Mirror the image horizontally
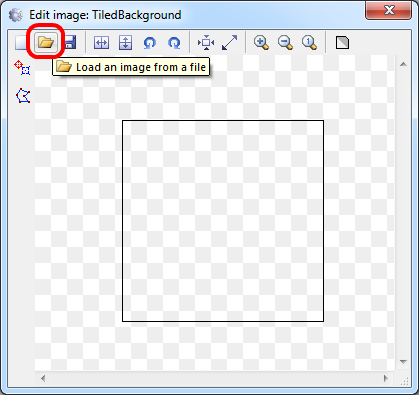Image resolution: width=419 pixels, height=395 pixels. [101, 43]
